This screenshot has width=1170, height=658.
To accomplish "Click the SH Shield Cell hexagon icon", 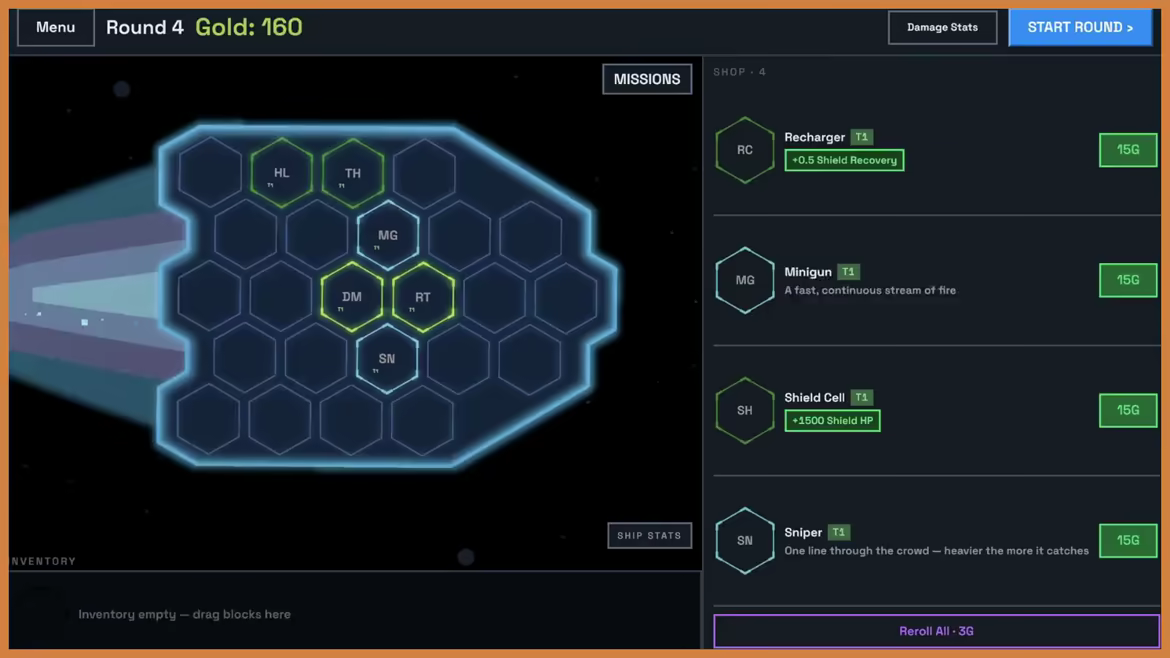I will tap(745, 410).
